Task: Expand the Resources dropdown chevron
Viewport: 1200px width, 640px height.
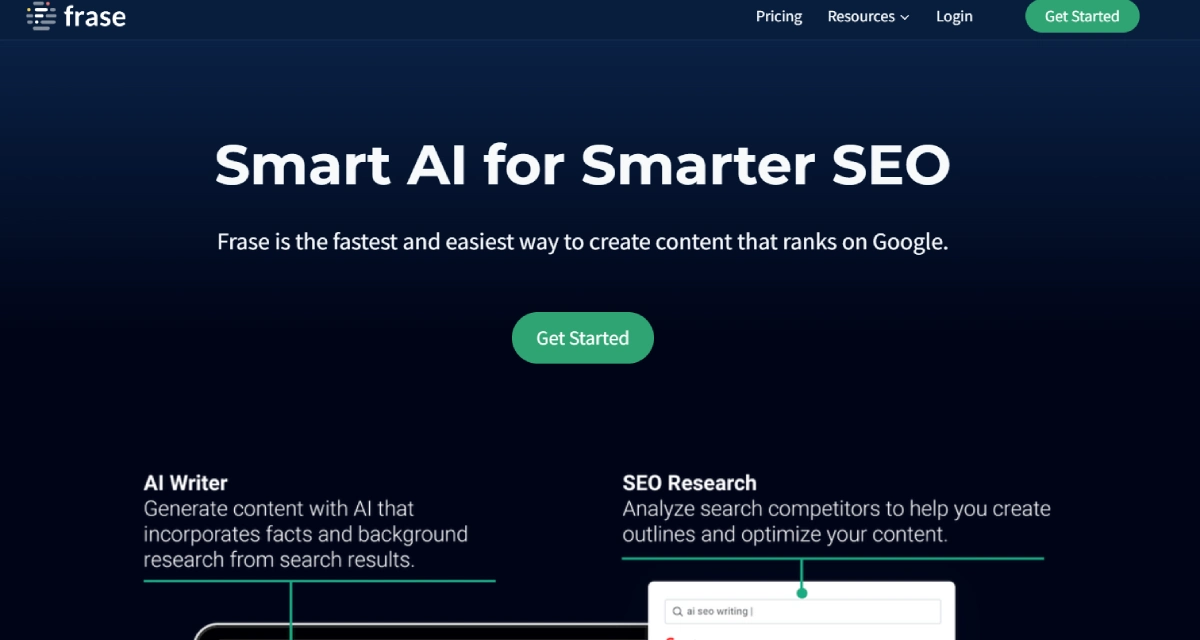Action: (x=905, y=17)
